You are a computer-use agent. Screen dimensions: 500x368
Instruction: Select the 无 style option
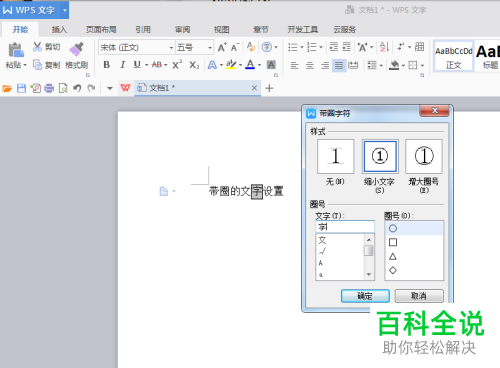pos(335,156)
